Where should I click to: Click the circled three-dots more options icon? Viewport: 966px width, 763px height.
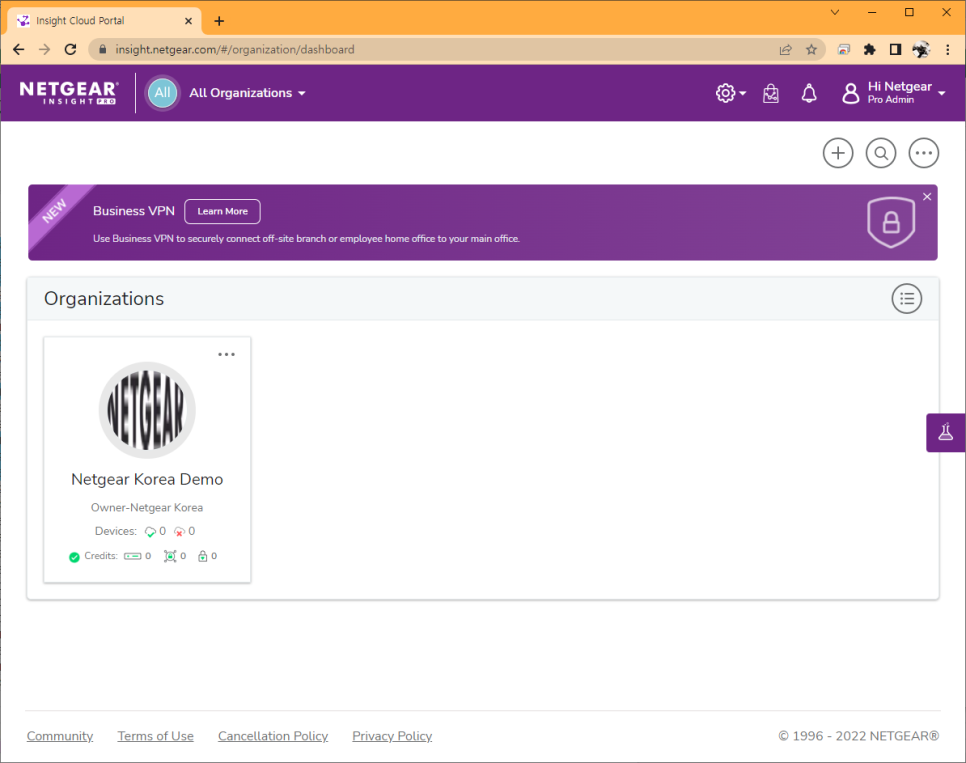pyautogui.click(x=923, y=153)
